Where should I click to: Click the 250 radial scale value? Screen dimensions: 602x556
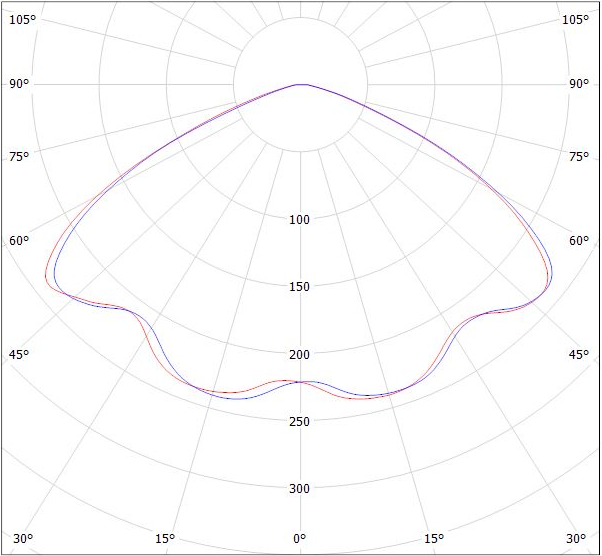point(299,422)
